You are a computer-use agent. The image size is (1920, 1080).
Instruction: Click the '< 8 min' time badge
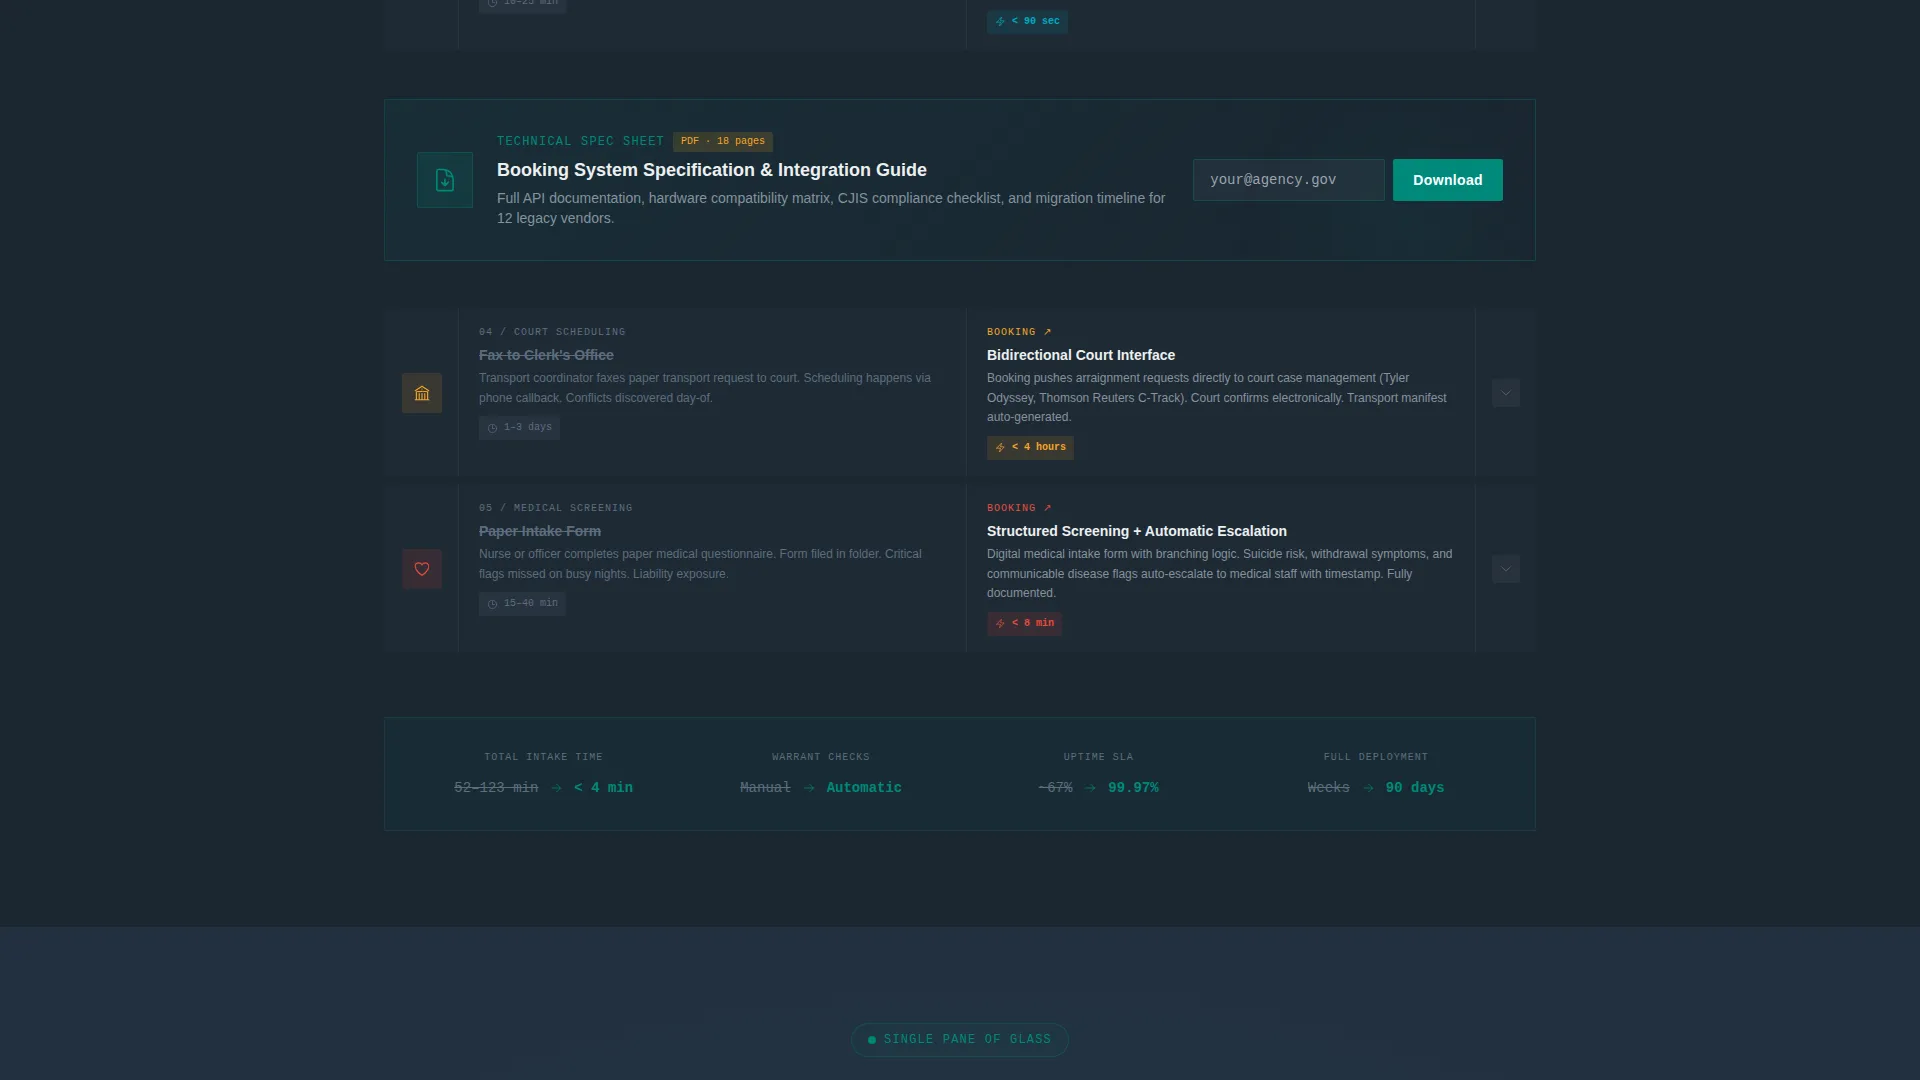tap(1024, 623)
